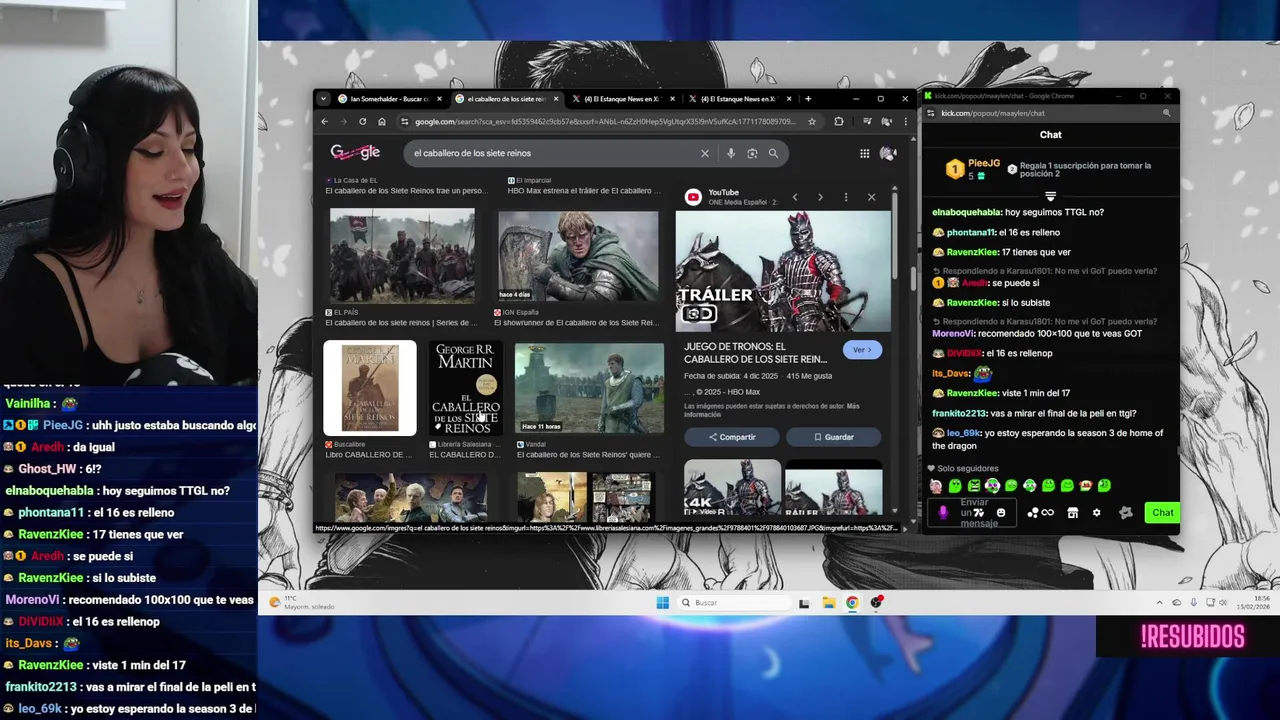Start voice search with the microphone icon
Screen dimensions: 1280x720
731,153
